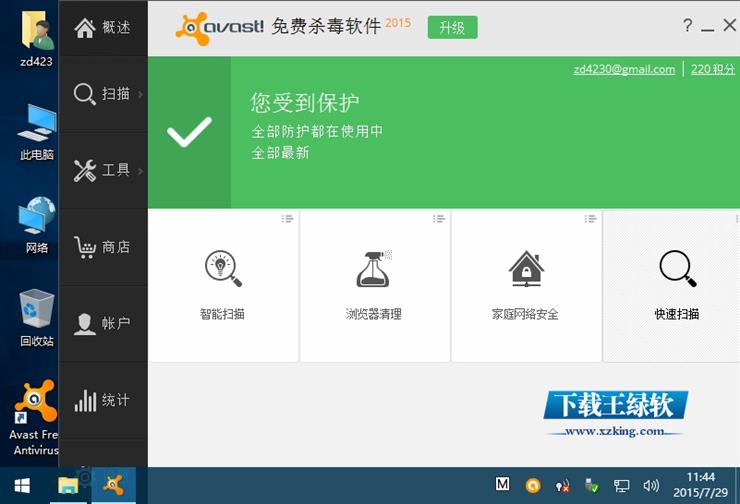Viewport: 740px width, 504px height.
Task: Open the help question mark icon
Action: click(x=688, y=25)
